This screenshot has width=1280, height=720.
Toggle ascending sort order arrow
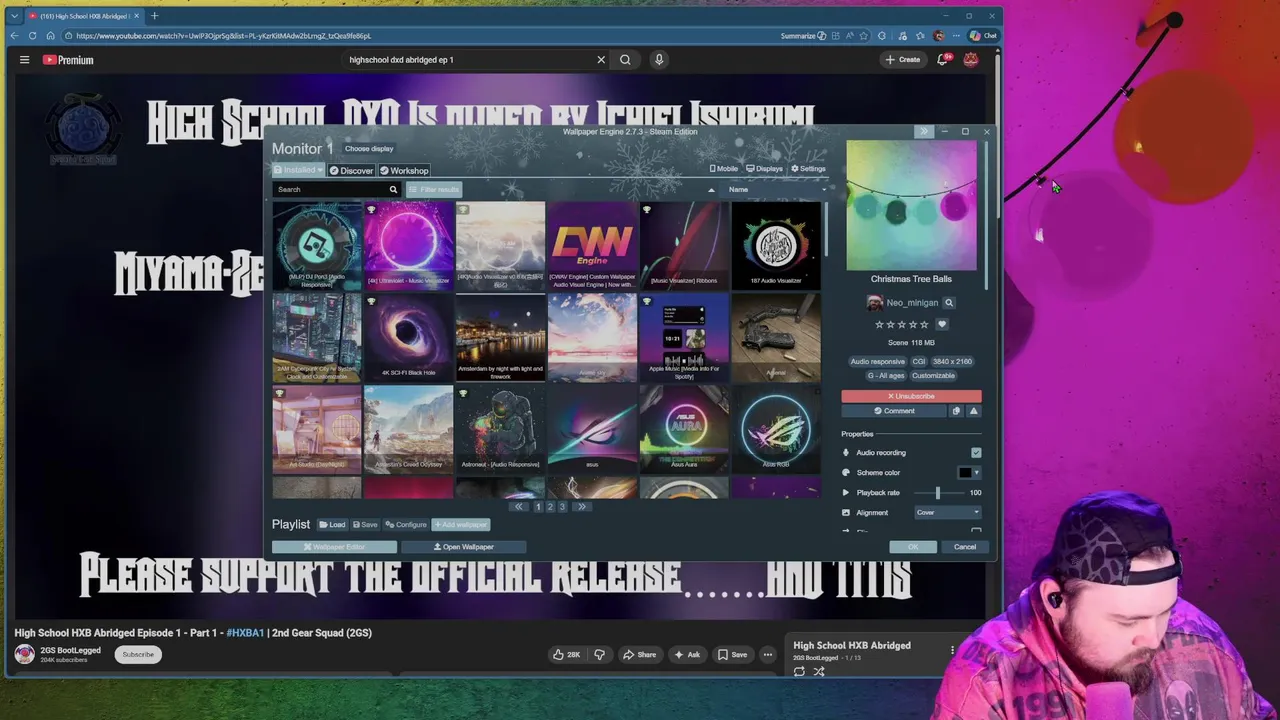tap(712, 189)
